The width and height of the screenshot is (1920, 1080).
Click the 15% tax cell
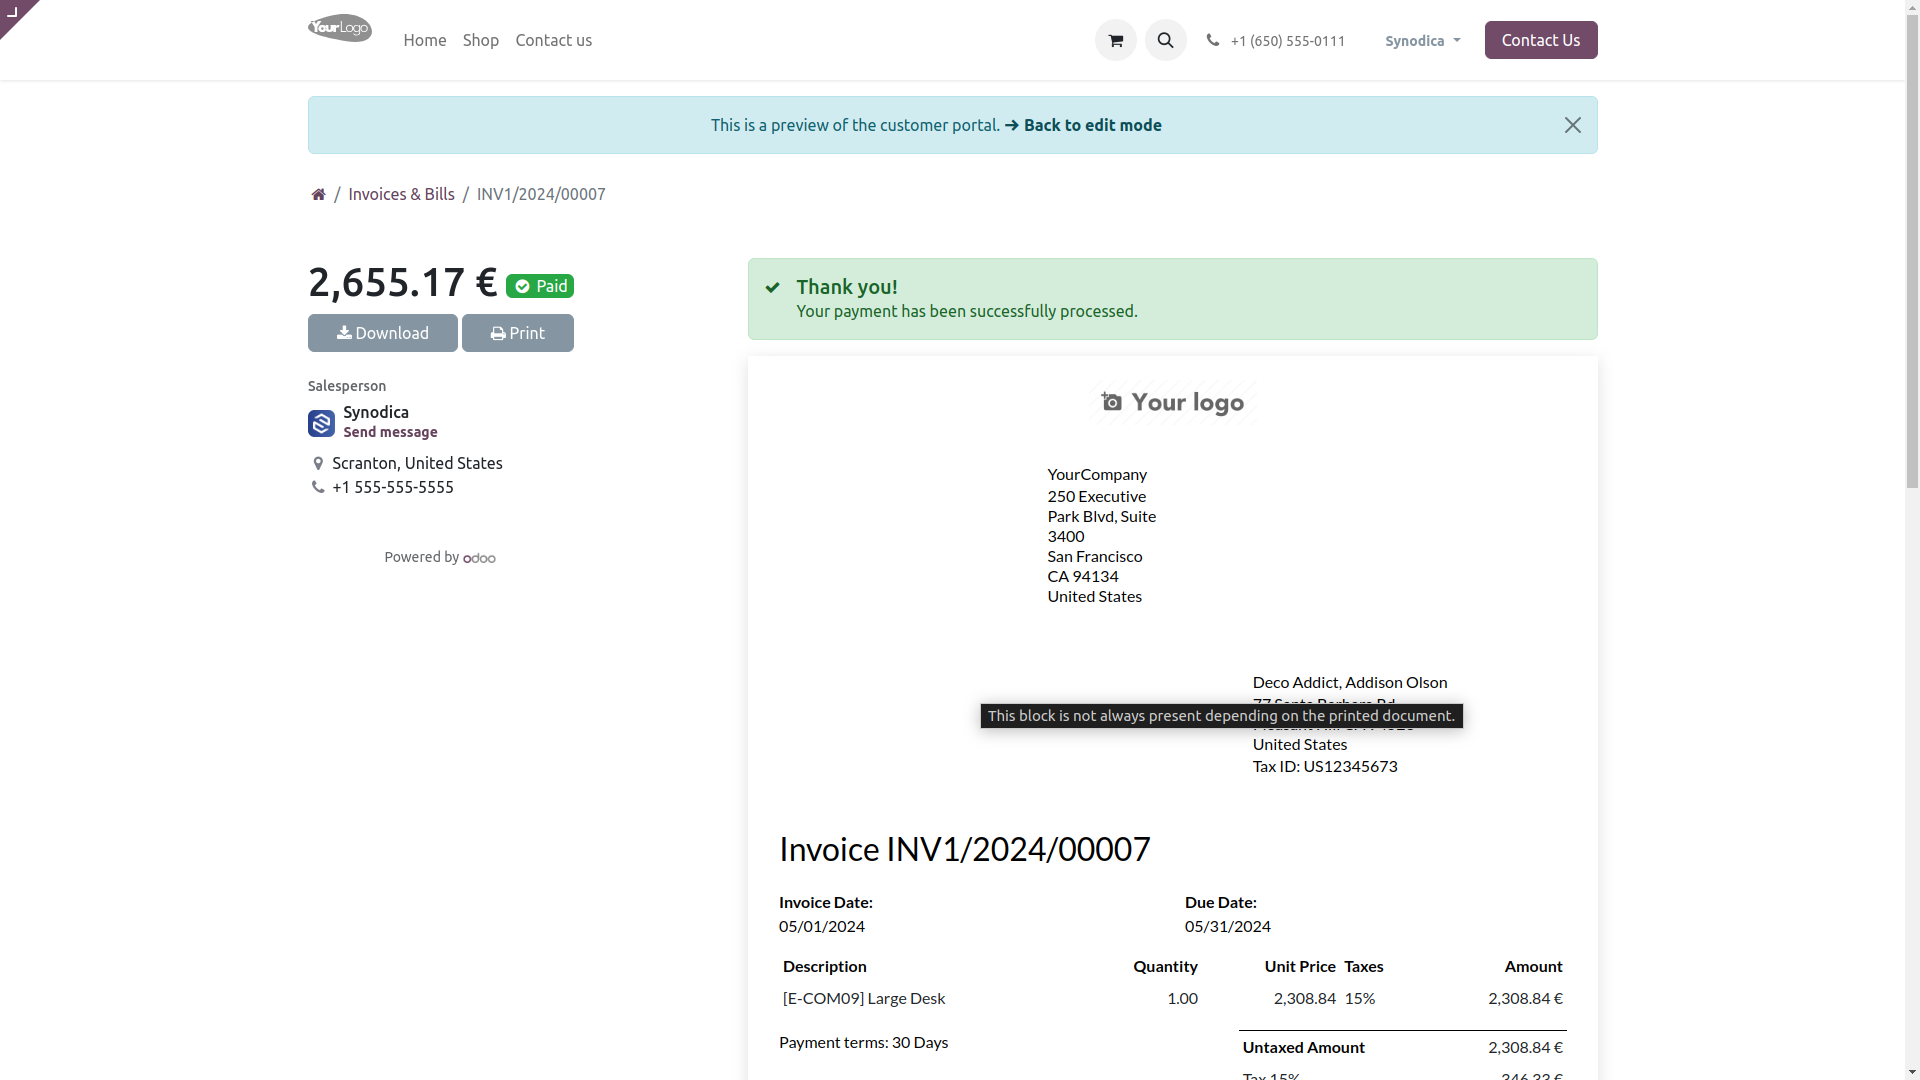click(x=1359, y=998)
